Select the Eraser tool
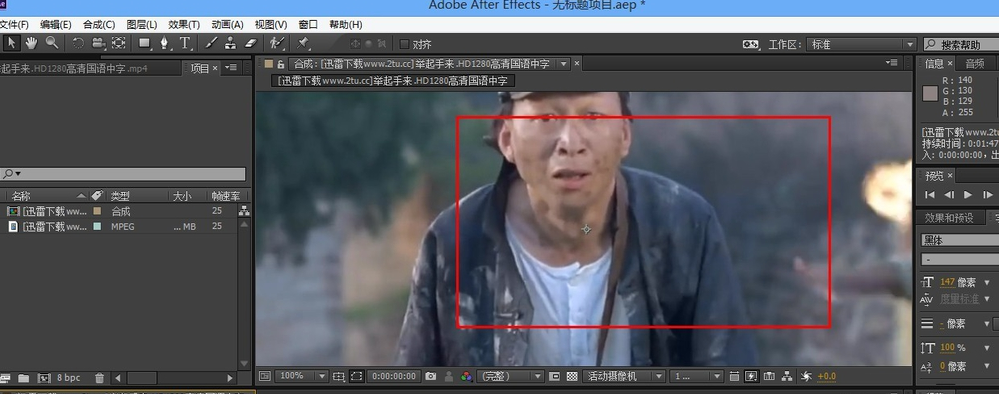The height and width of the screenshot is (394, 999). click(x=250, y=43)
